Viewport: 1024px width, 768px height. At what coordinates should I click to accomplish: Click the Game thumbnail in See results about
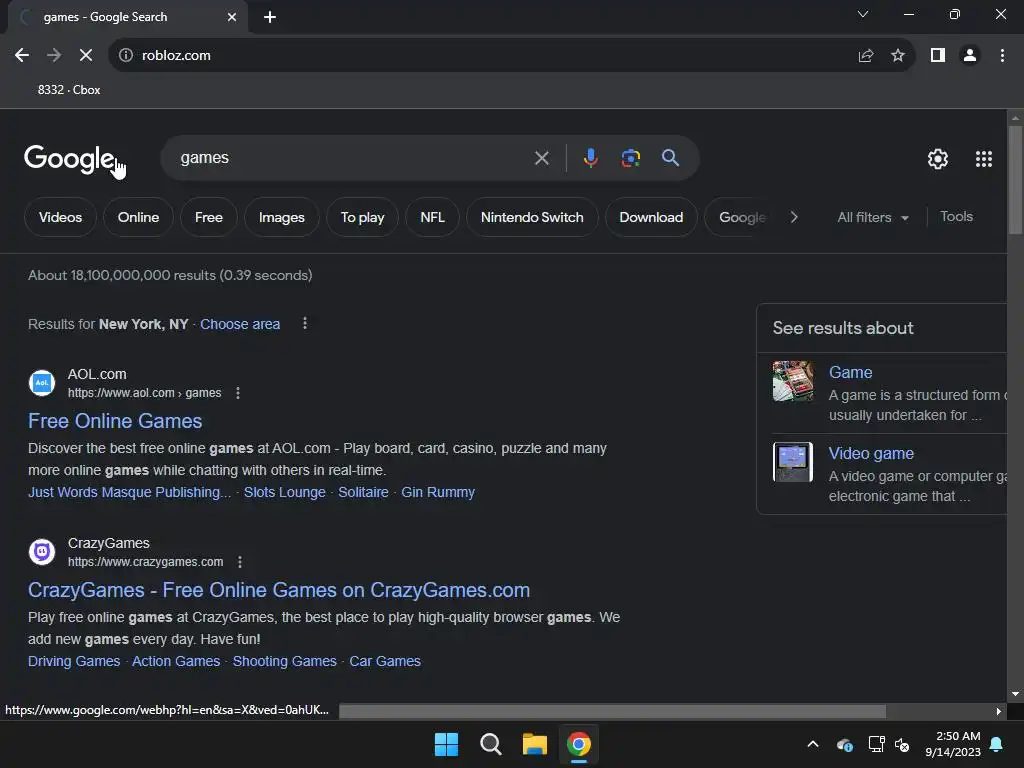pyautogui.click(x=793, y=381)
